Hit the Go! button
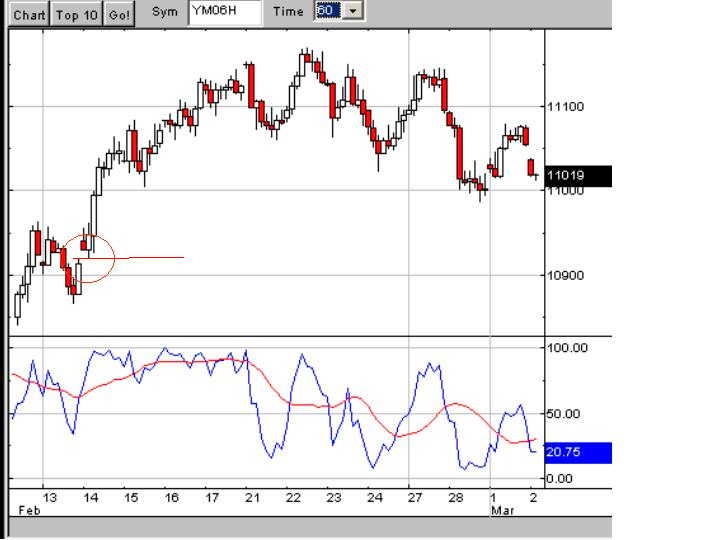 [119, 15]
